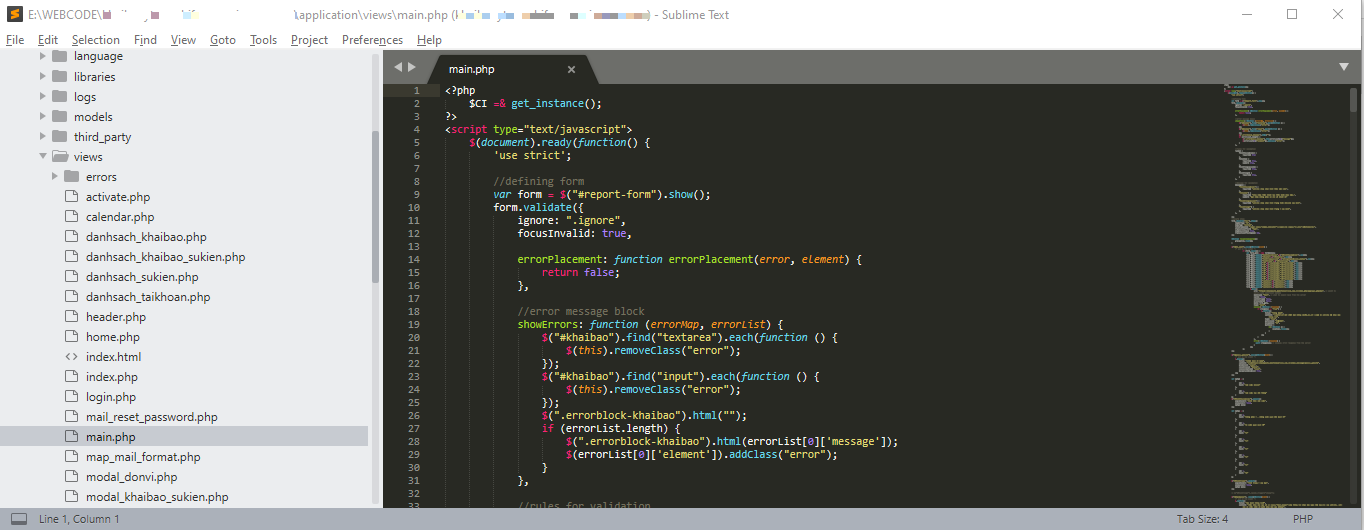Click the models folder icon
Screen dimensions: 1364x530
[58, 116]
